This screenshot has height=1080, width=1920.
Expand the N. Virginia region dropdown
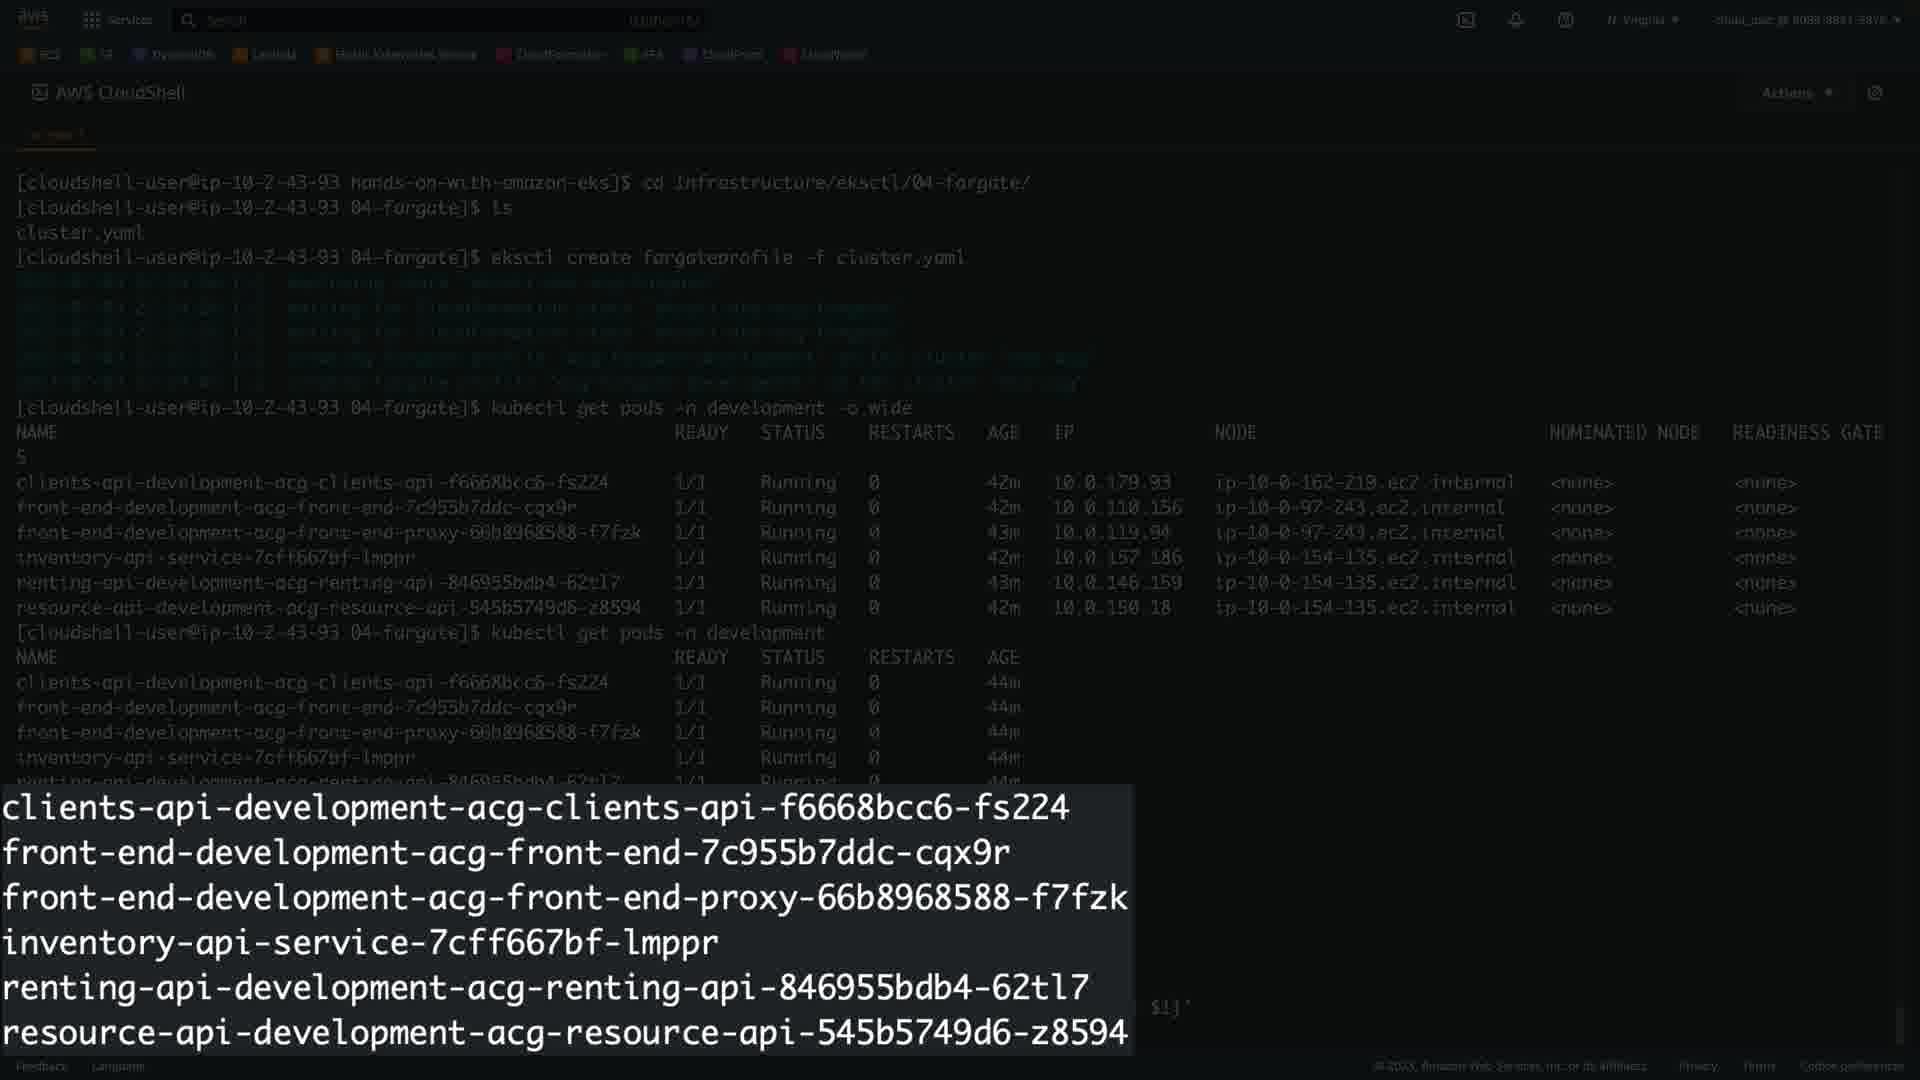(1643, 20)
